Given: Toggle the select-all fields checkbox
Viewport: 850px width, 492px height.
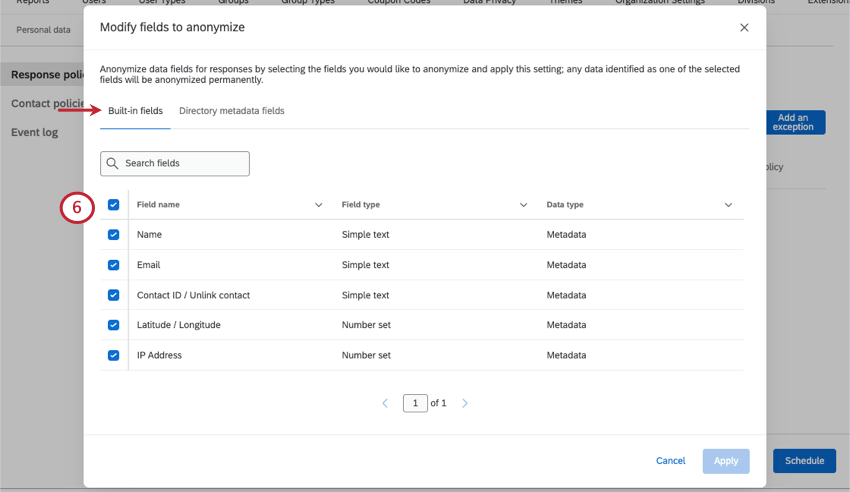Looking at the screenshot, I should point(113,205).
